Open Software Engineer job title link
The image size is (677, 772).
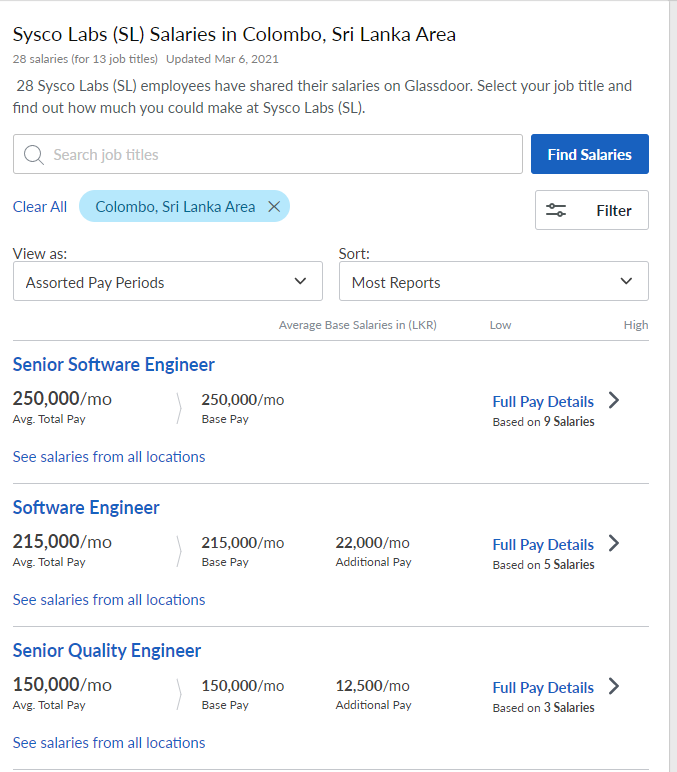(x=86, y=508)
